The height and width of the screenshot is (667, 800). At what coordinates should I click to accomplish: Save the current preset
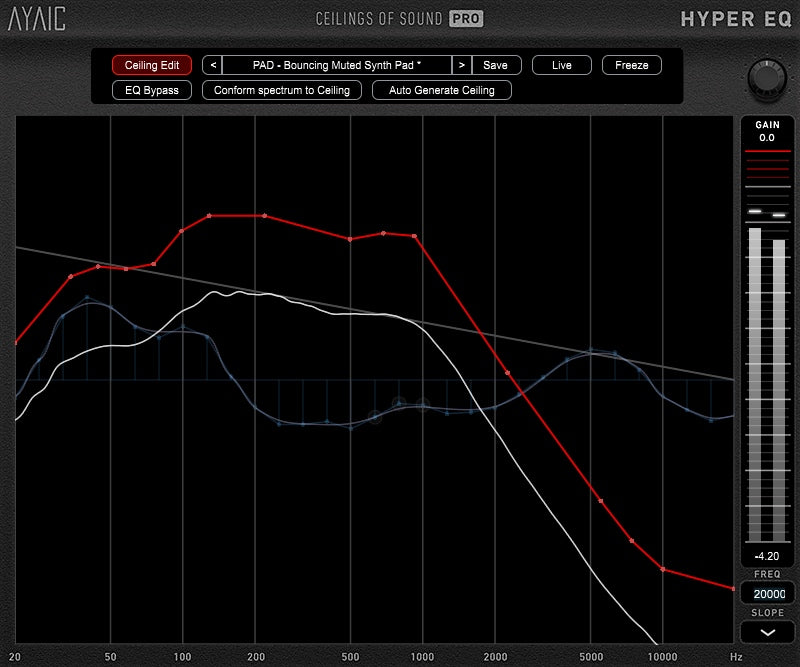(x=496, y=65)
